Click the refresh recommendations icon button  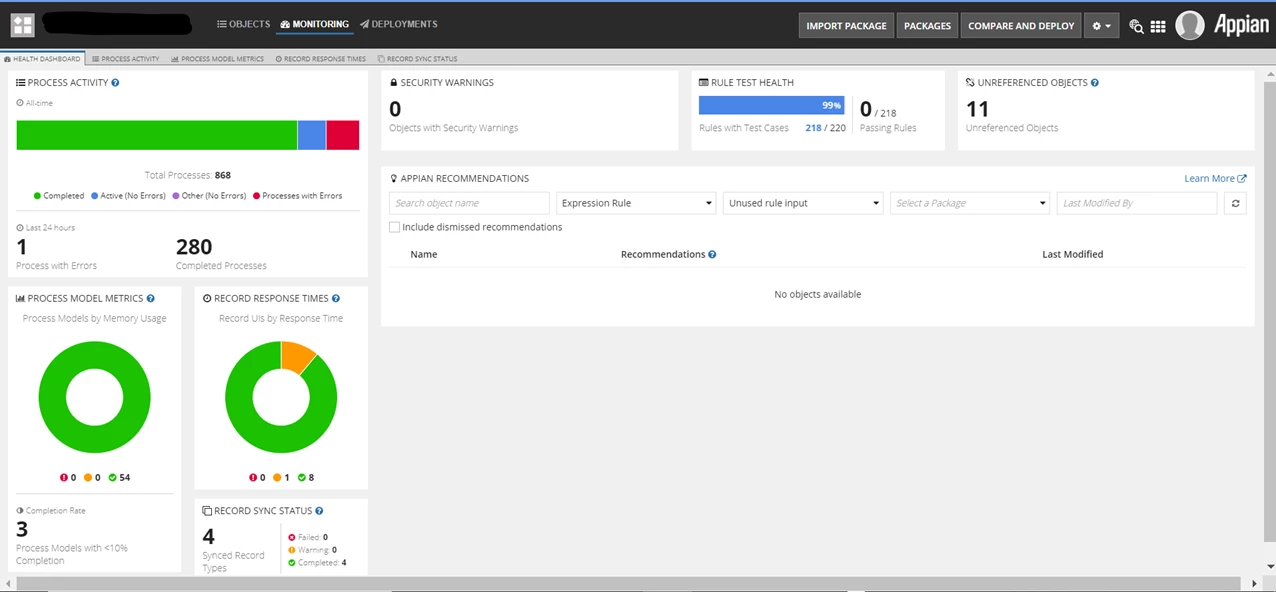(x=1235, y=203)
